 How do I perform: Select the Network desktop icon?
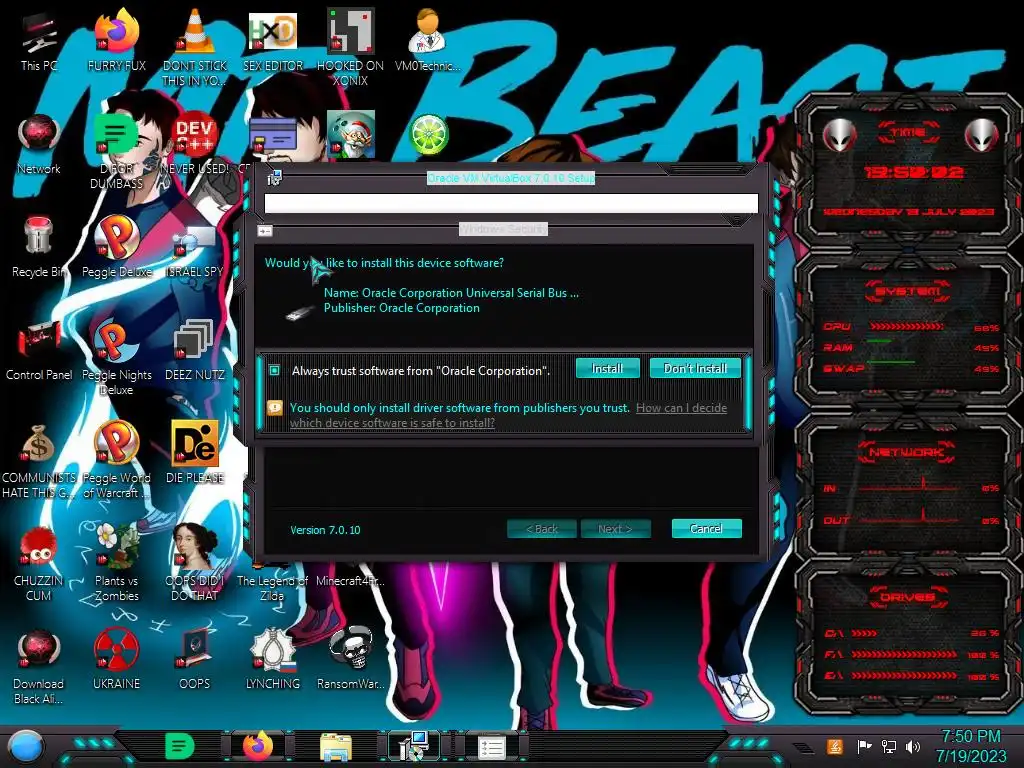[39, 145]
